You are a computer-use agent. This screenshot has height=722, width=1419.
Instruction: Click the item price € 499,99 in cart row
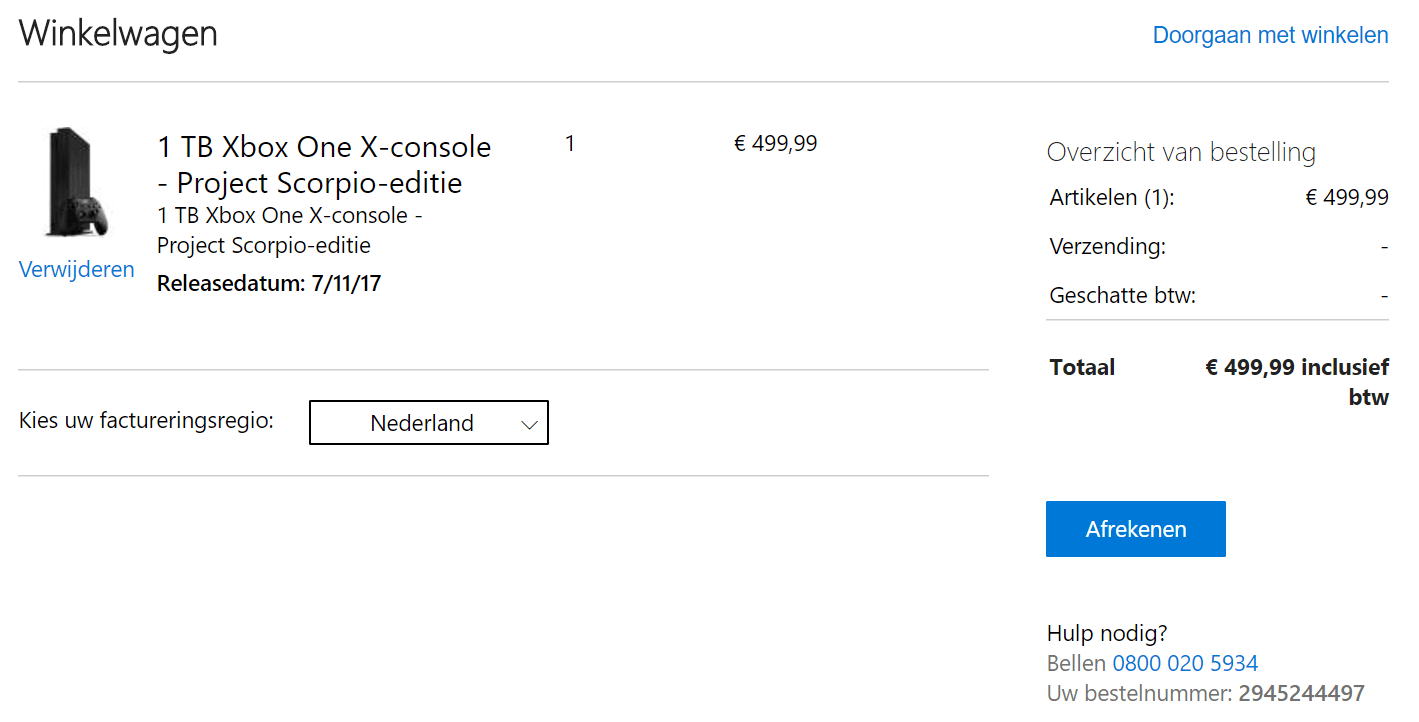775,144
